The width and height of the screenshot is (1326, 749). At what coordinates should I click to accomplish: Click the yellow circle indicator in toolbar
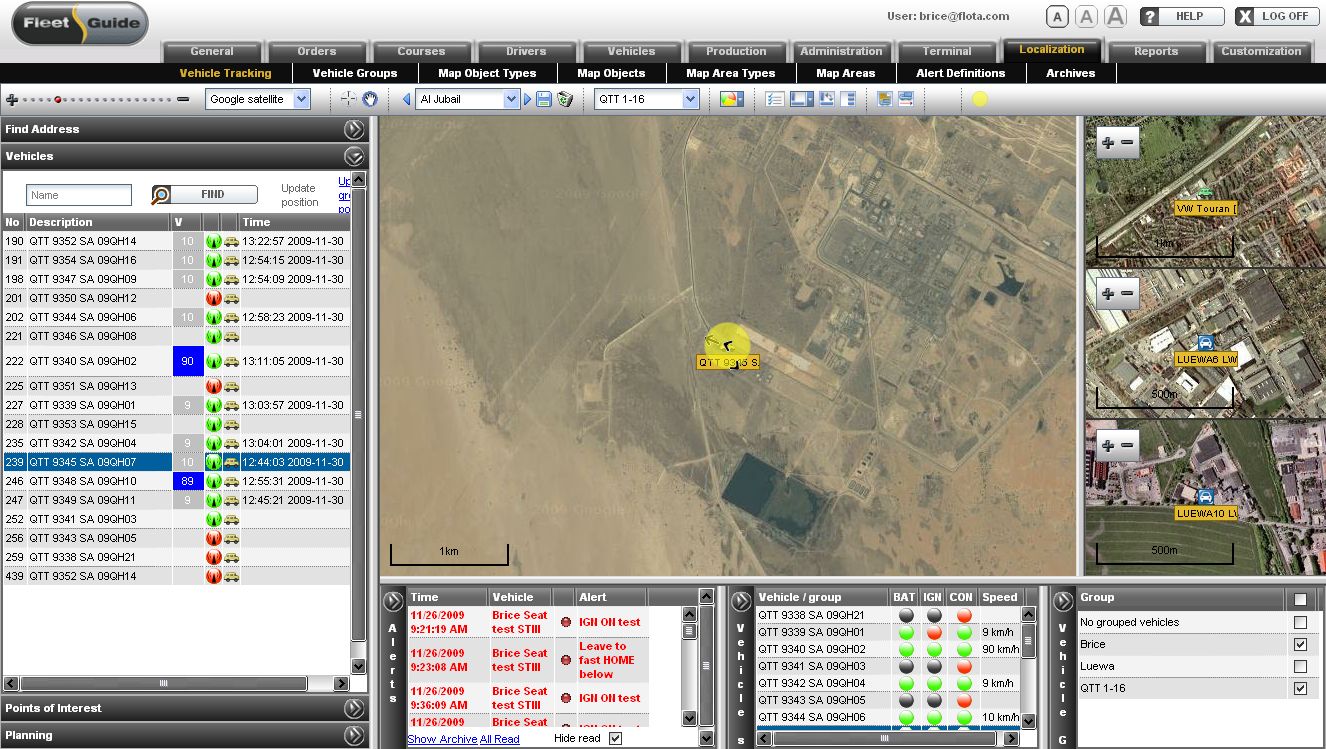click(x=979, y=99)
